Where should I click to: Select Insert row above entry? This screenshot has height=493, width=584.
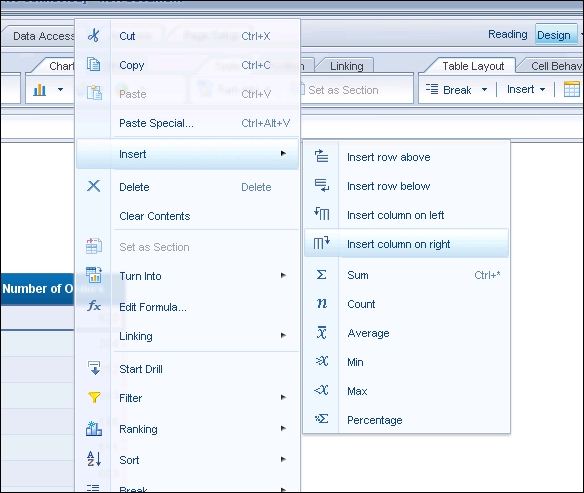click(406, 157)
